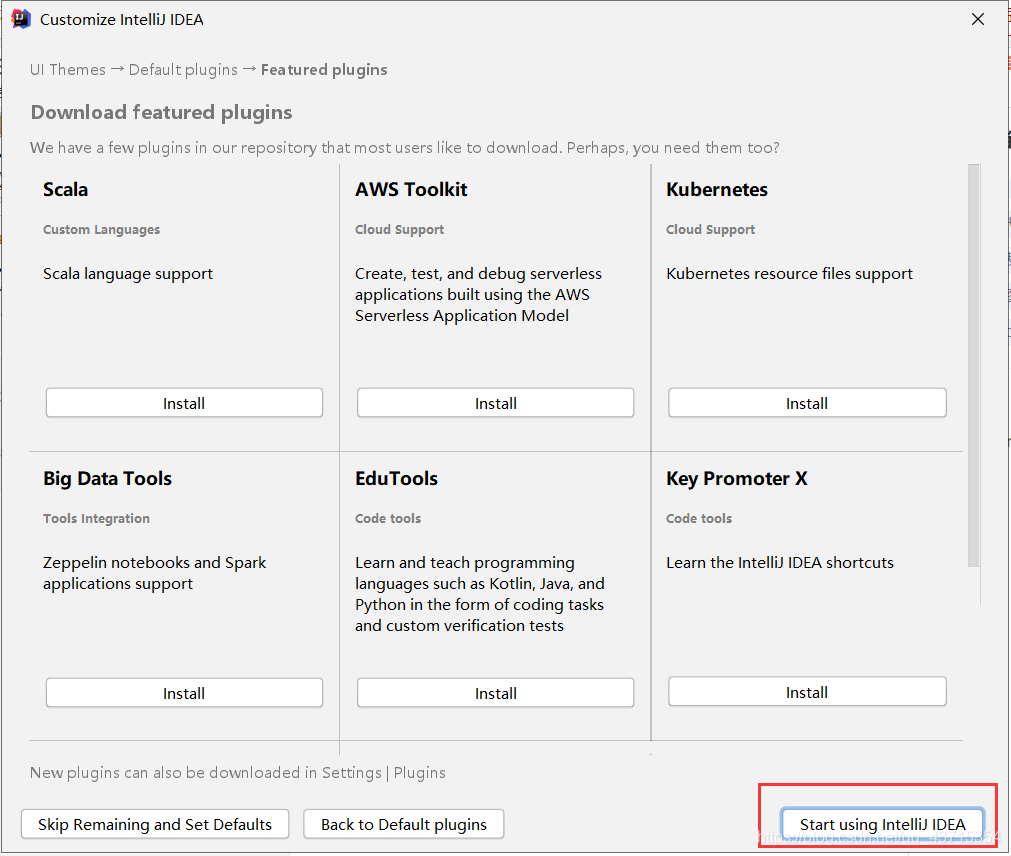Click Cloud Support label under AWS Toolkit
Viewport: 1011px width, 856px height.
pyautogui.click(x=399, y=229)
